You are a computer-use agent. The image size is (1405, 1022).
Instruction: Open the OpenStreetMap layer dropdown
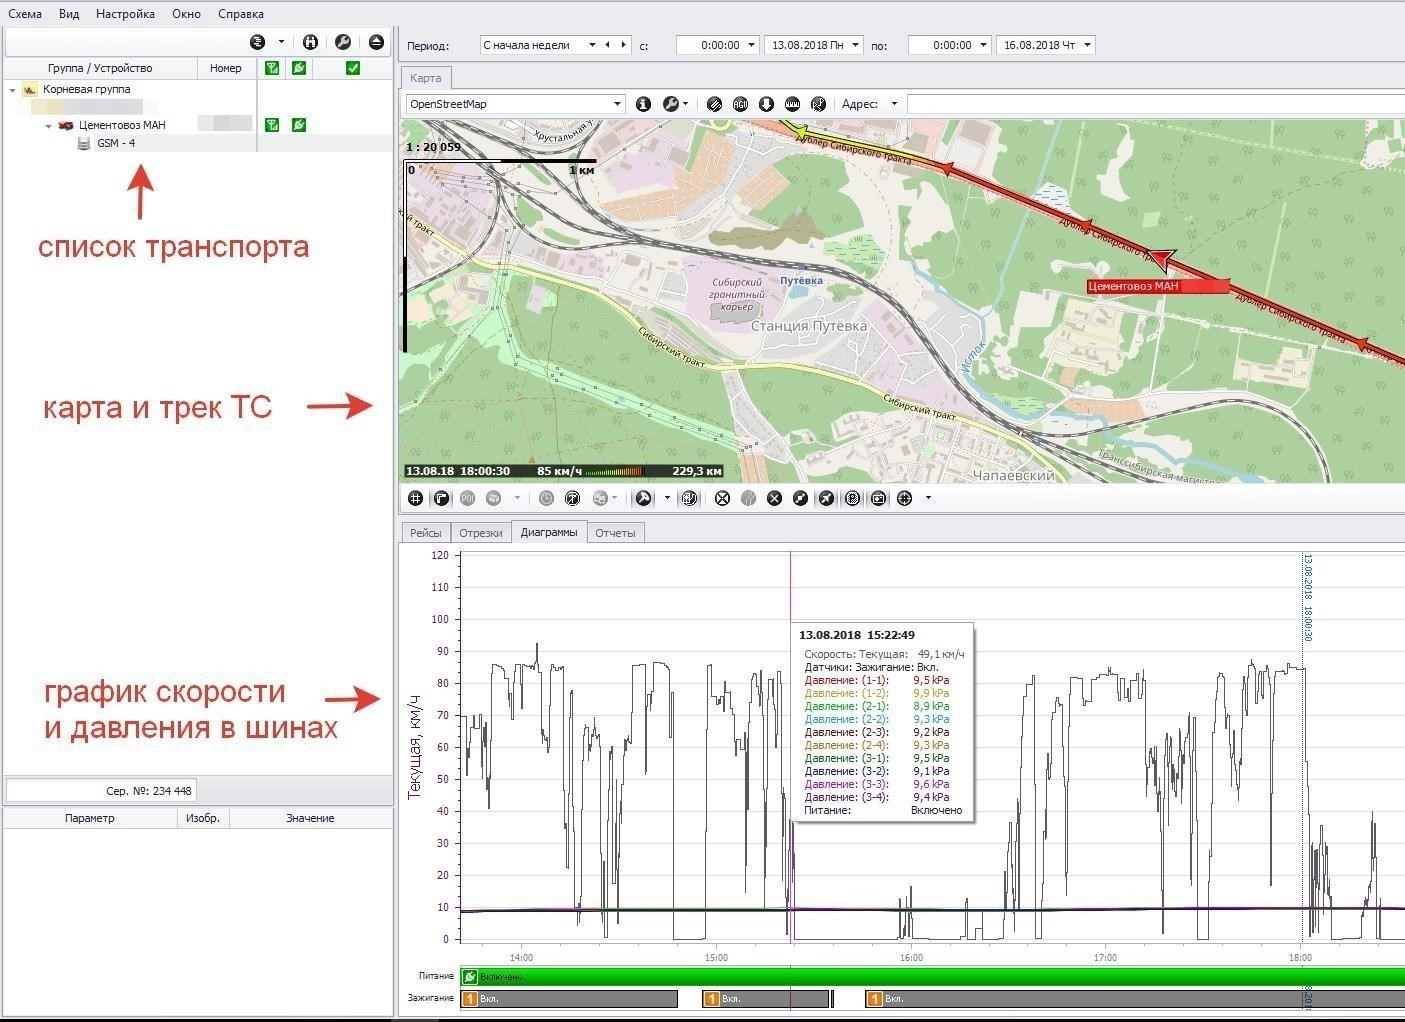click(x=617, y=104)
